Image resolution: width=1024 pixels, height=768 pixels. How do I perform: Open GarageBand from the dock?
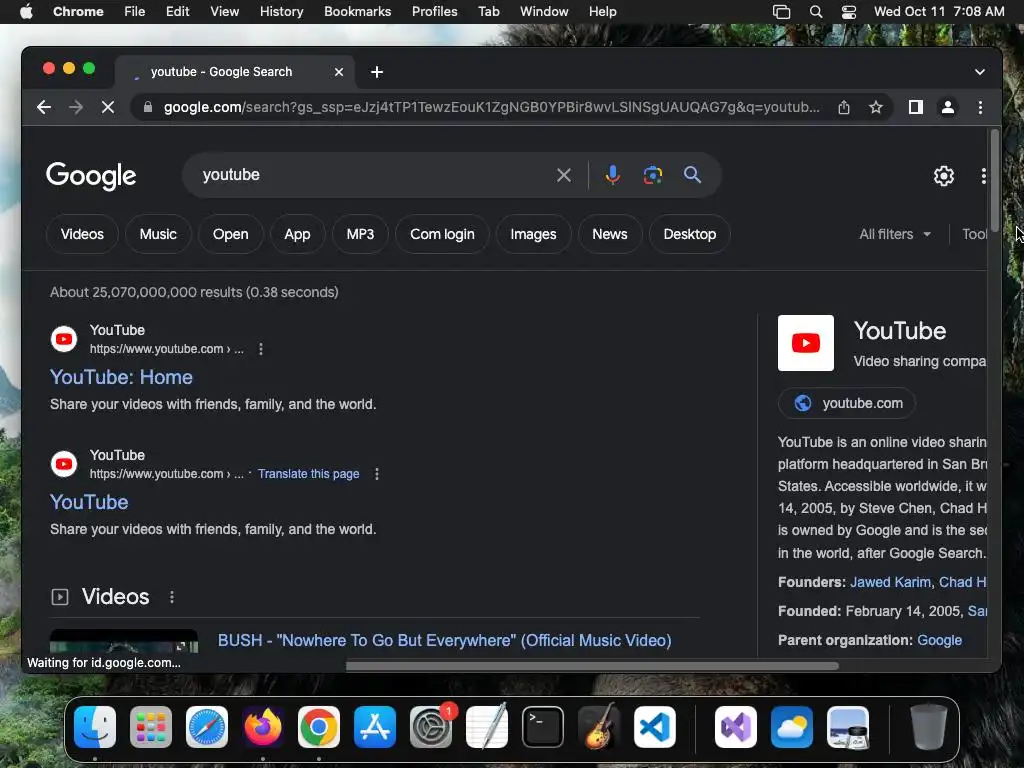click(599, 726)
